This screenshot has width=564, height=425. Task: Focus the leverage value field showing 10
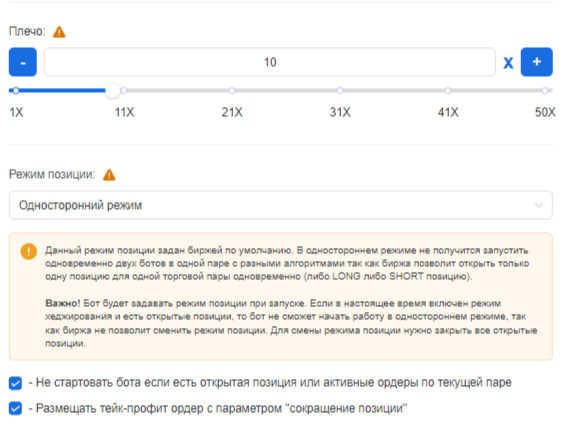pyautogui.click(x=270, y=62)
